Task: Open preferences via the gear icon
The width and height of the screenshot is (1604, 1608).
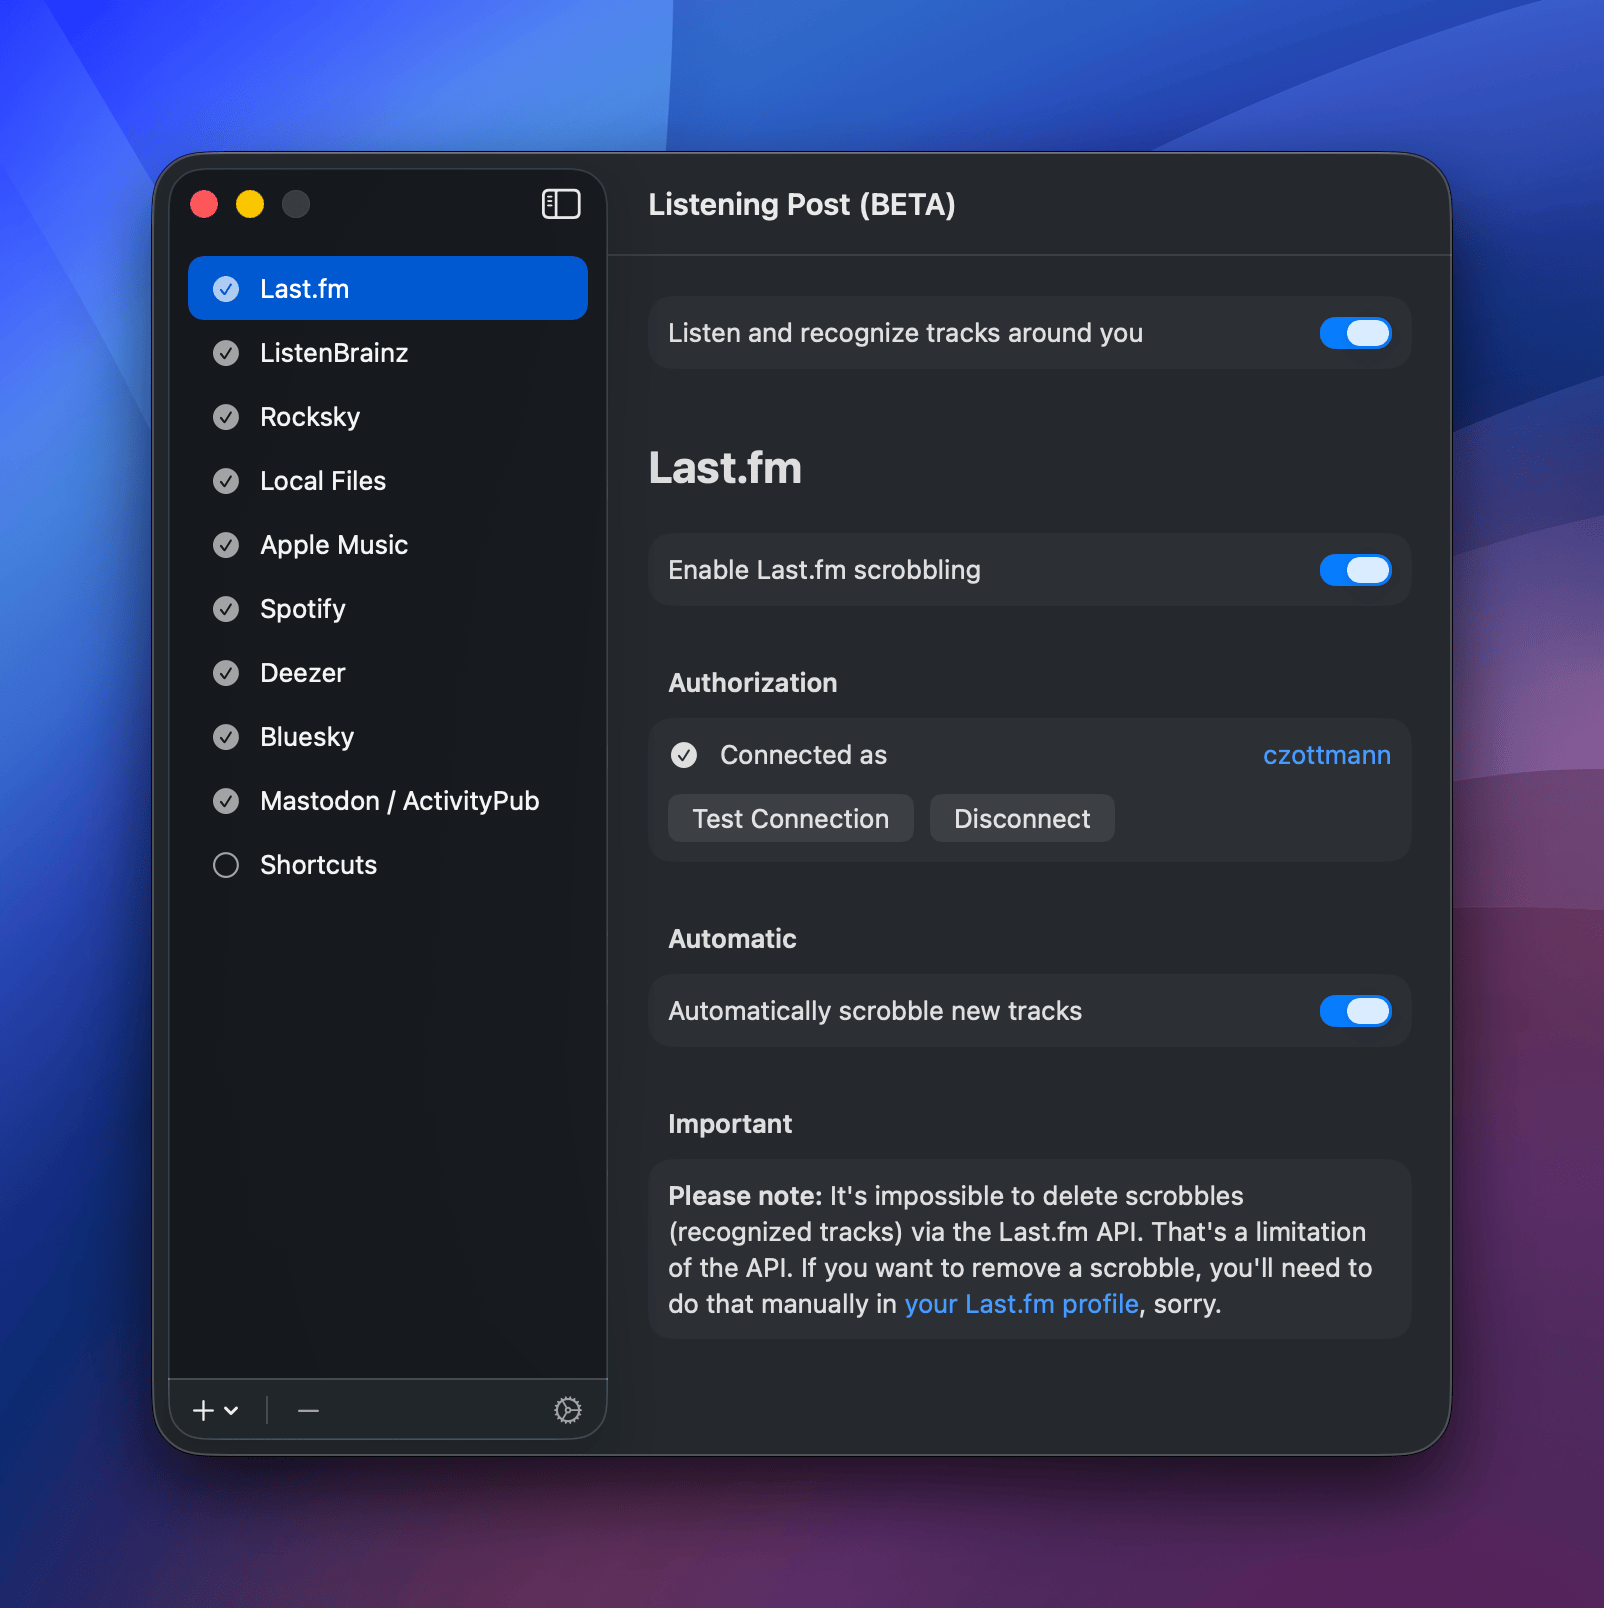Action: 567,1410
